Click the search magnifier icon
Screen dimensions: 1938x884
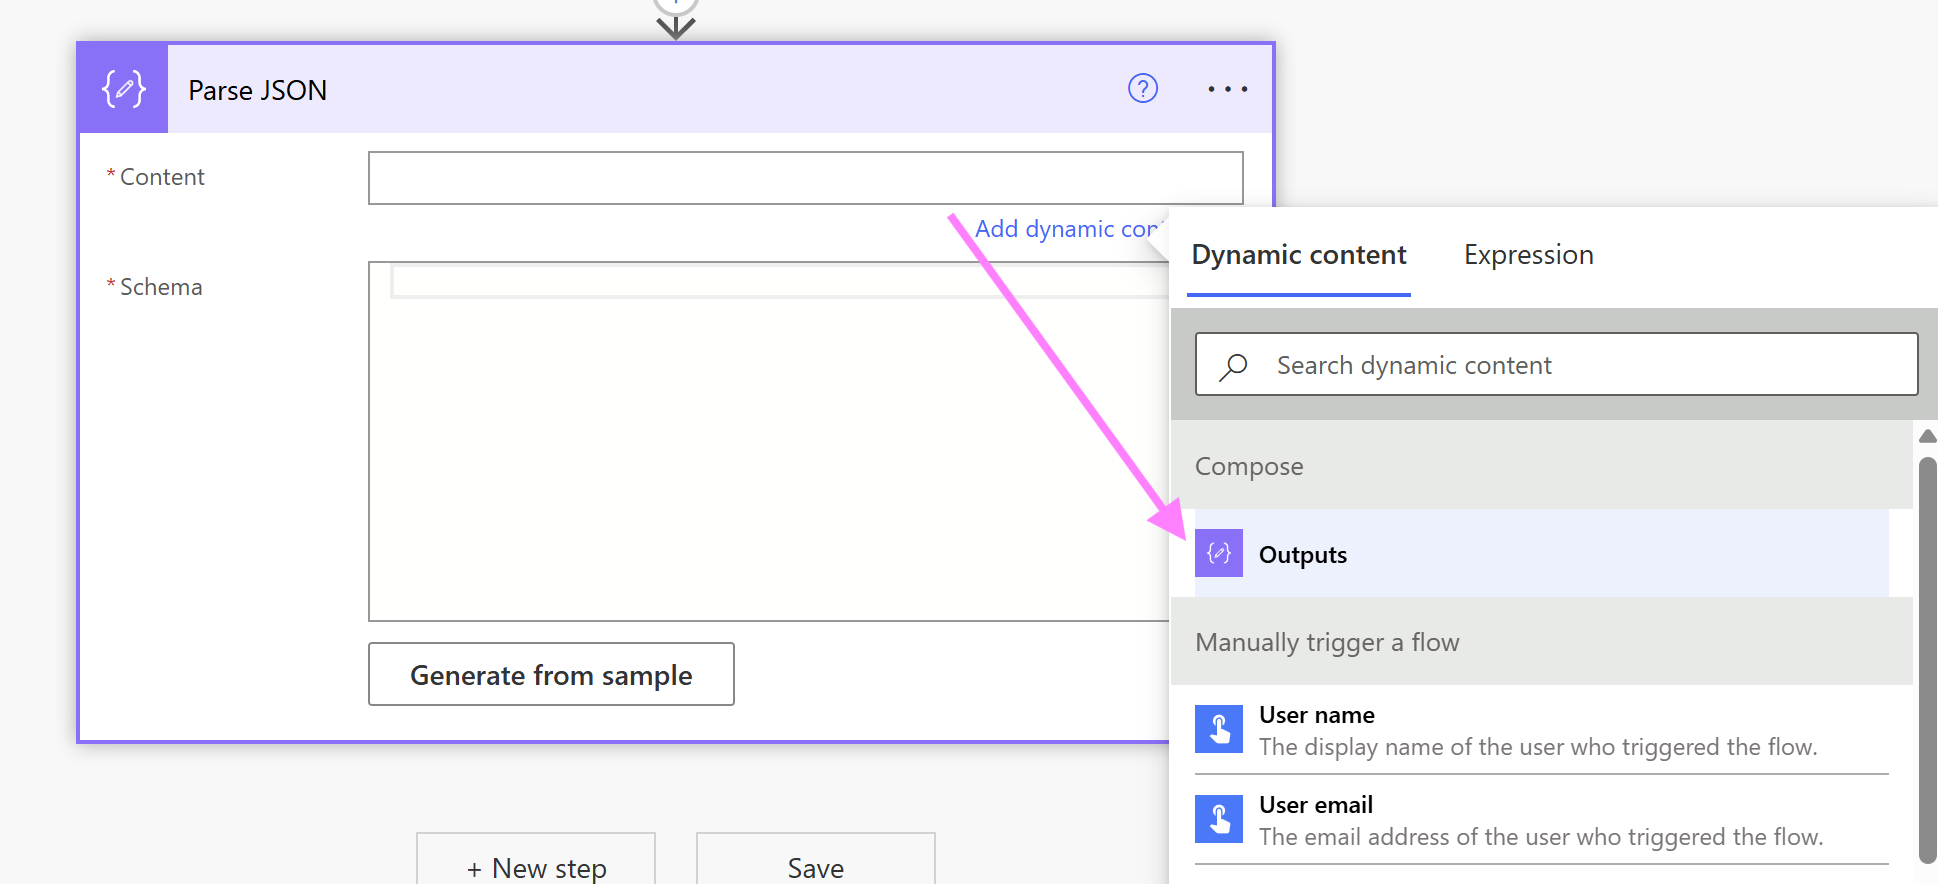[x=1234, y=366]
